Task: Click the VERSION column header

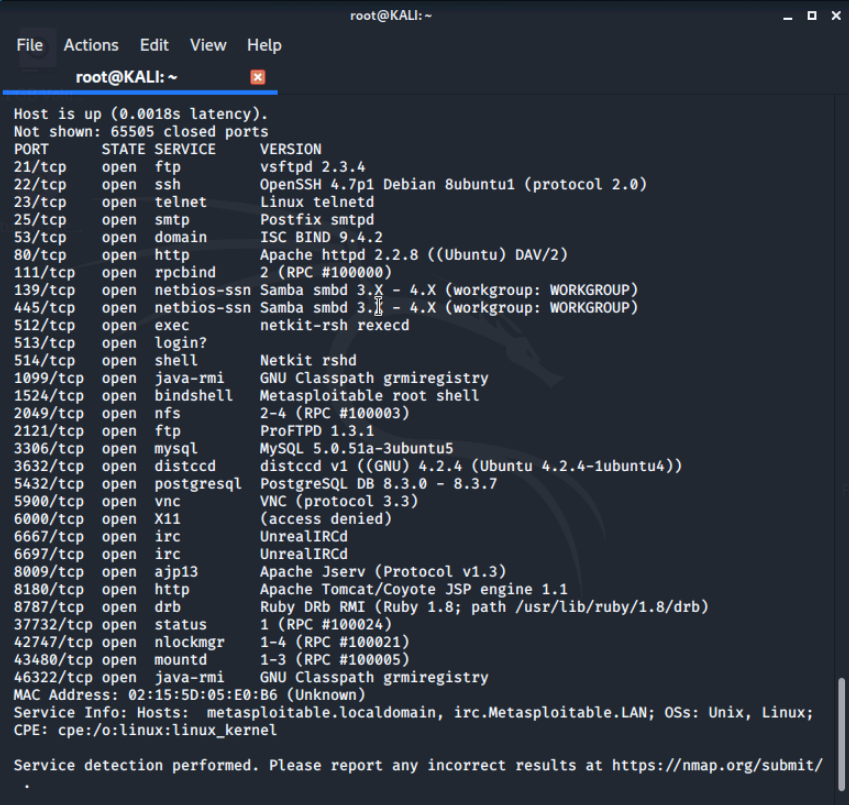Action: [x=290, y=149]
